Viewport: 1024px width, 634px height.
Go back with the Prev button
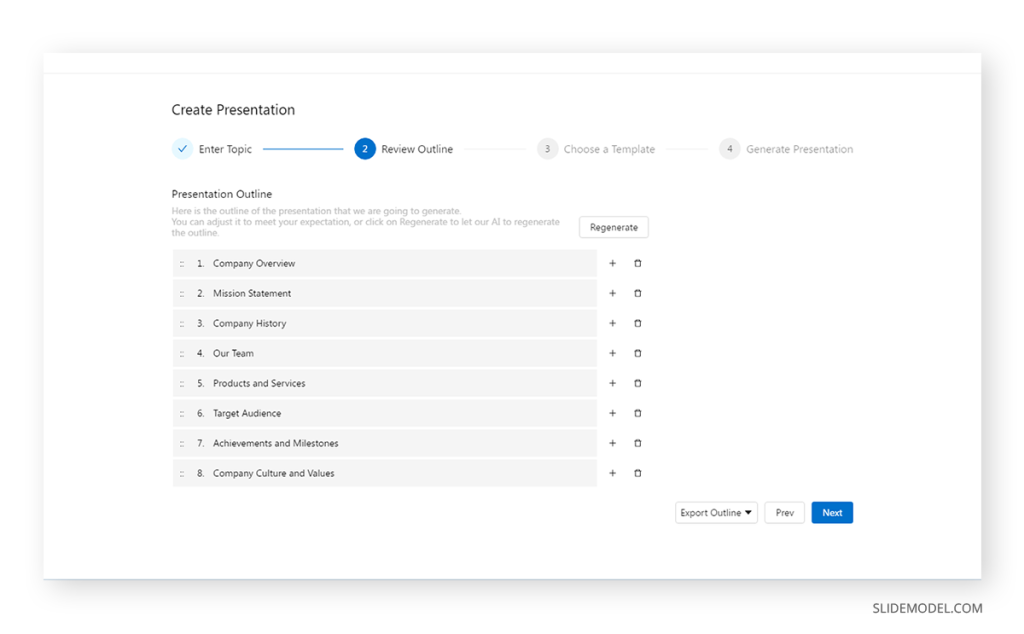pos(784,512)
